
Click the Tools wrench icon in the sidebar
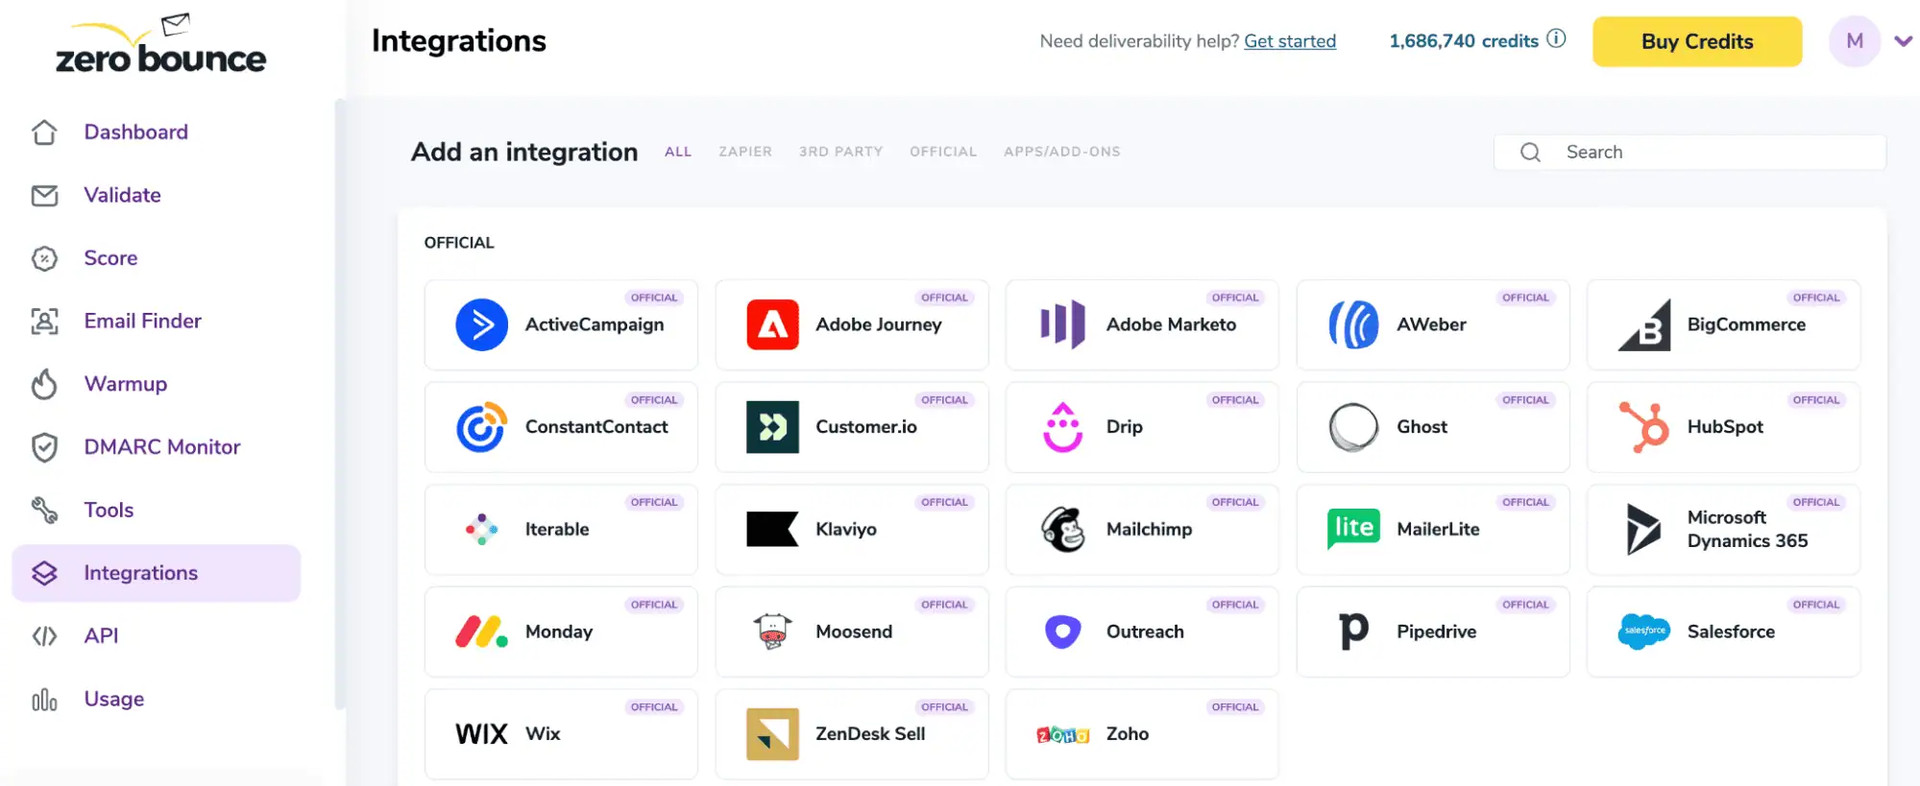[45, 510]
